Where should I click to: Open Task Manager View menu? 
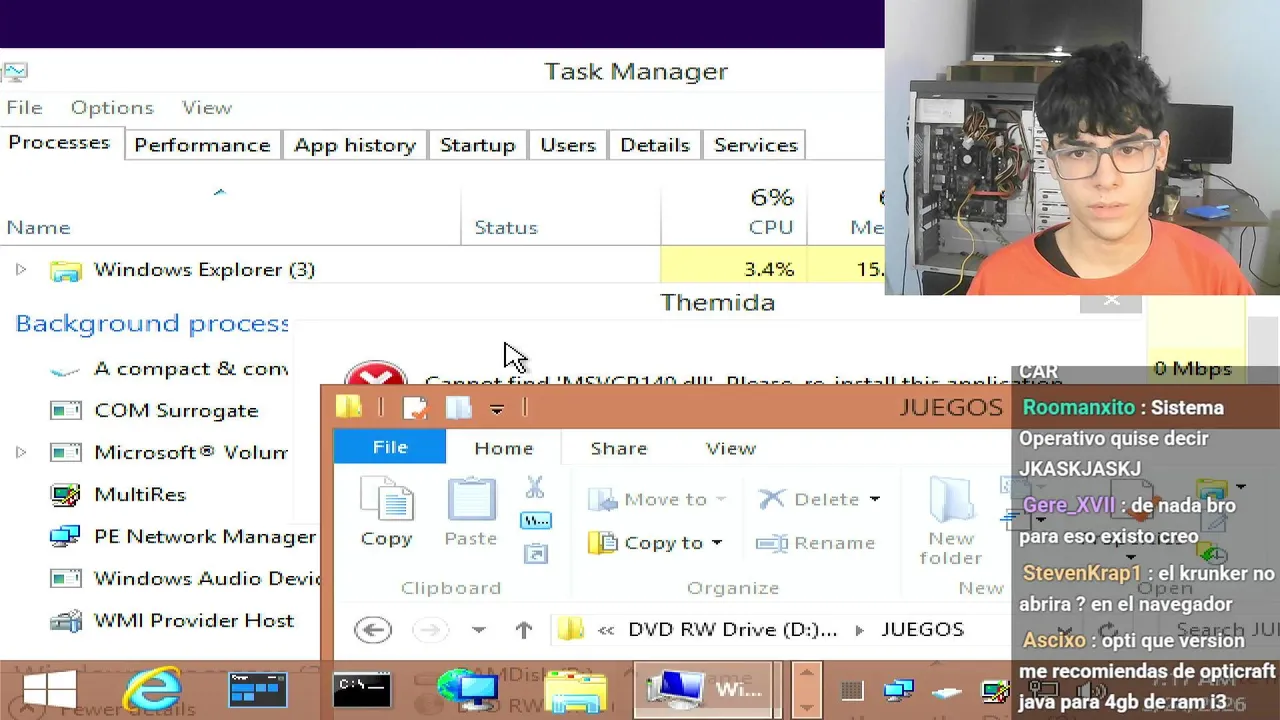(x=207, y=107)
